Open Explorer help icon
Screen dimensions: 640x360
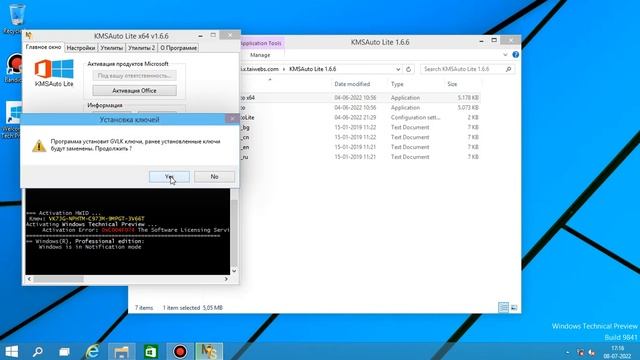[x=516, y=55]
